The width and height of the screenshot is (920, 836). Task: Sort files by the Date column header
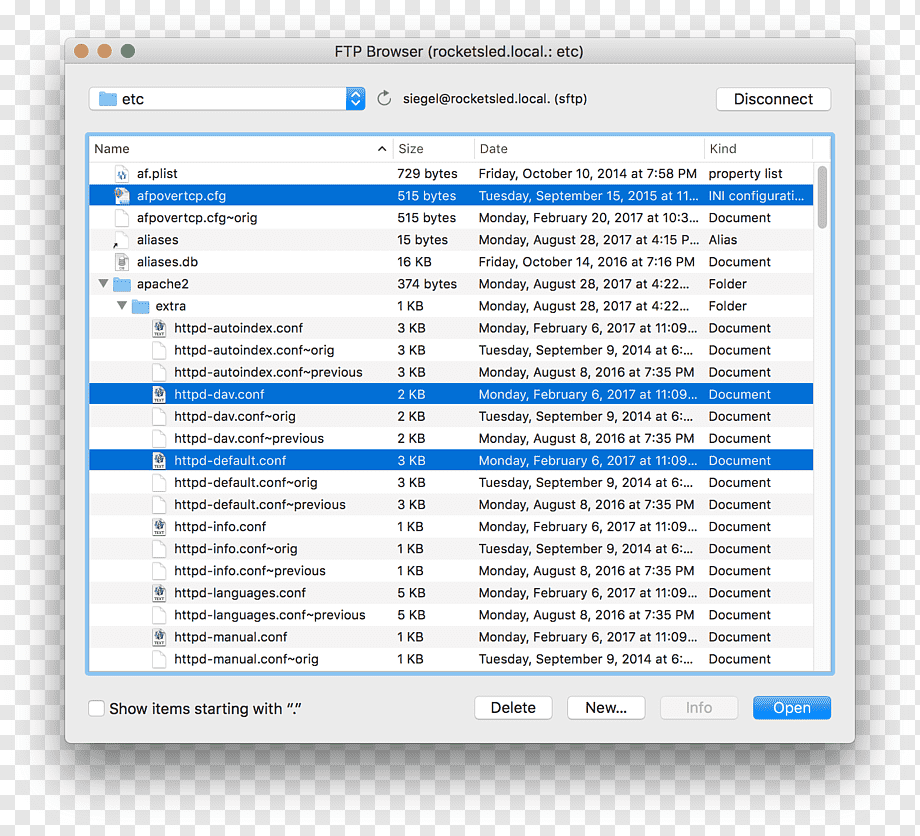[x=589, y=149]
